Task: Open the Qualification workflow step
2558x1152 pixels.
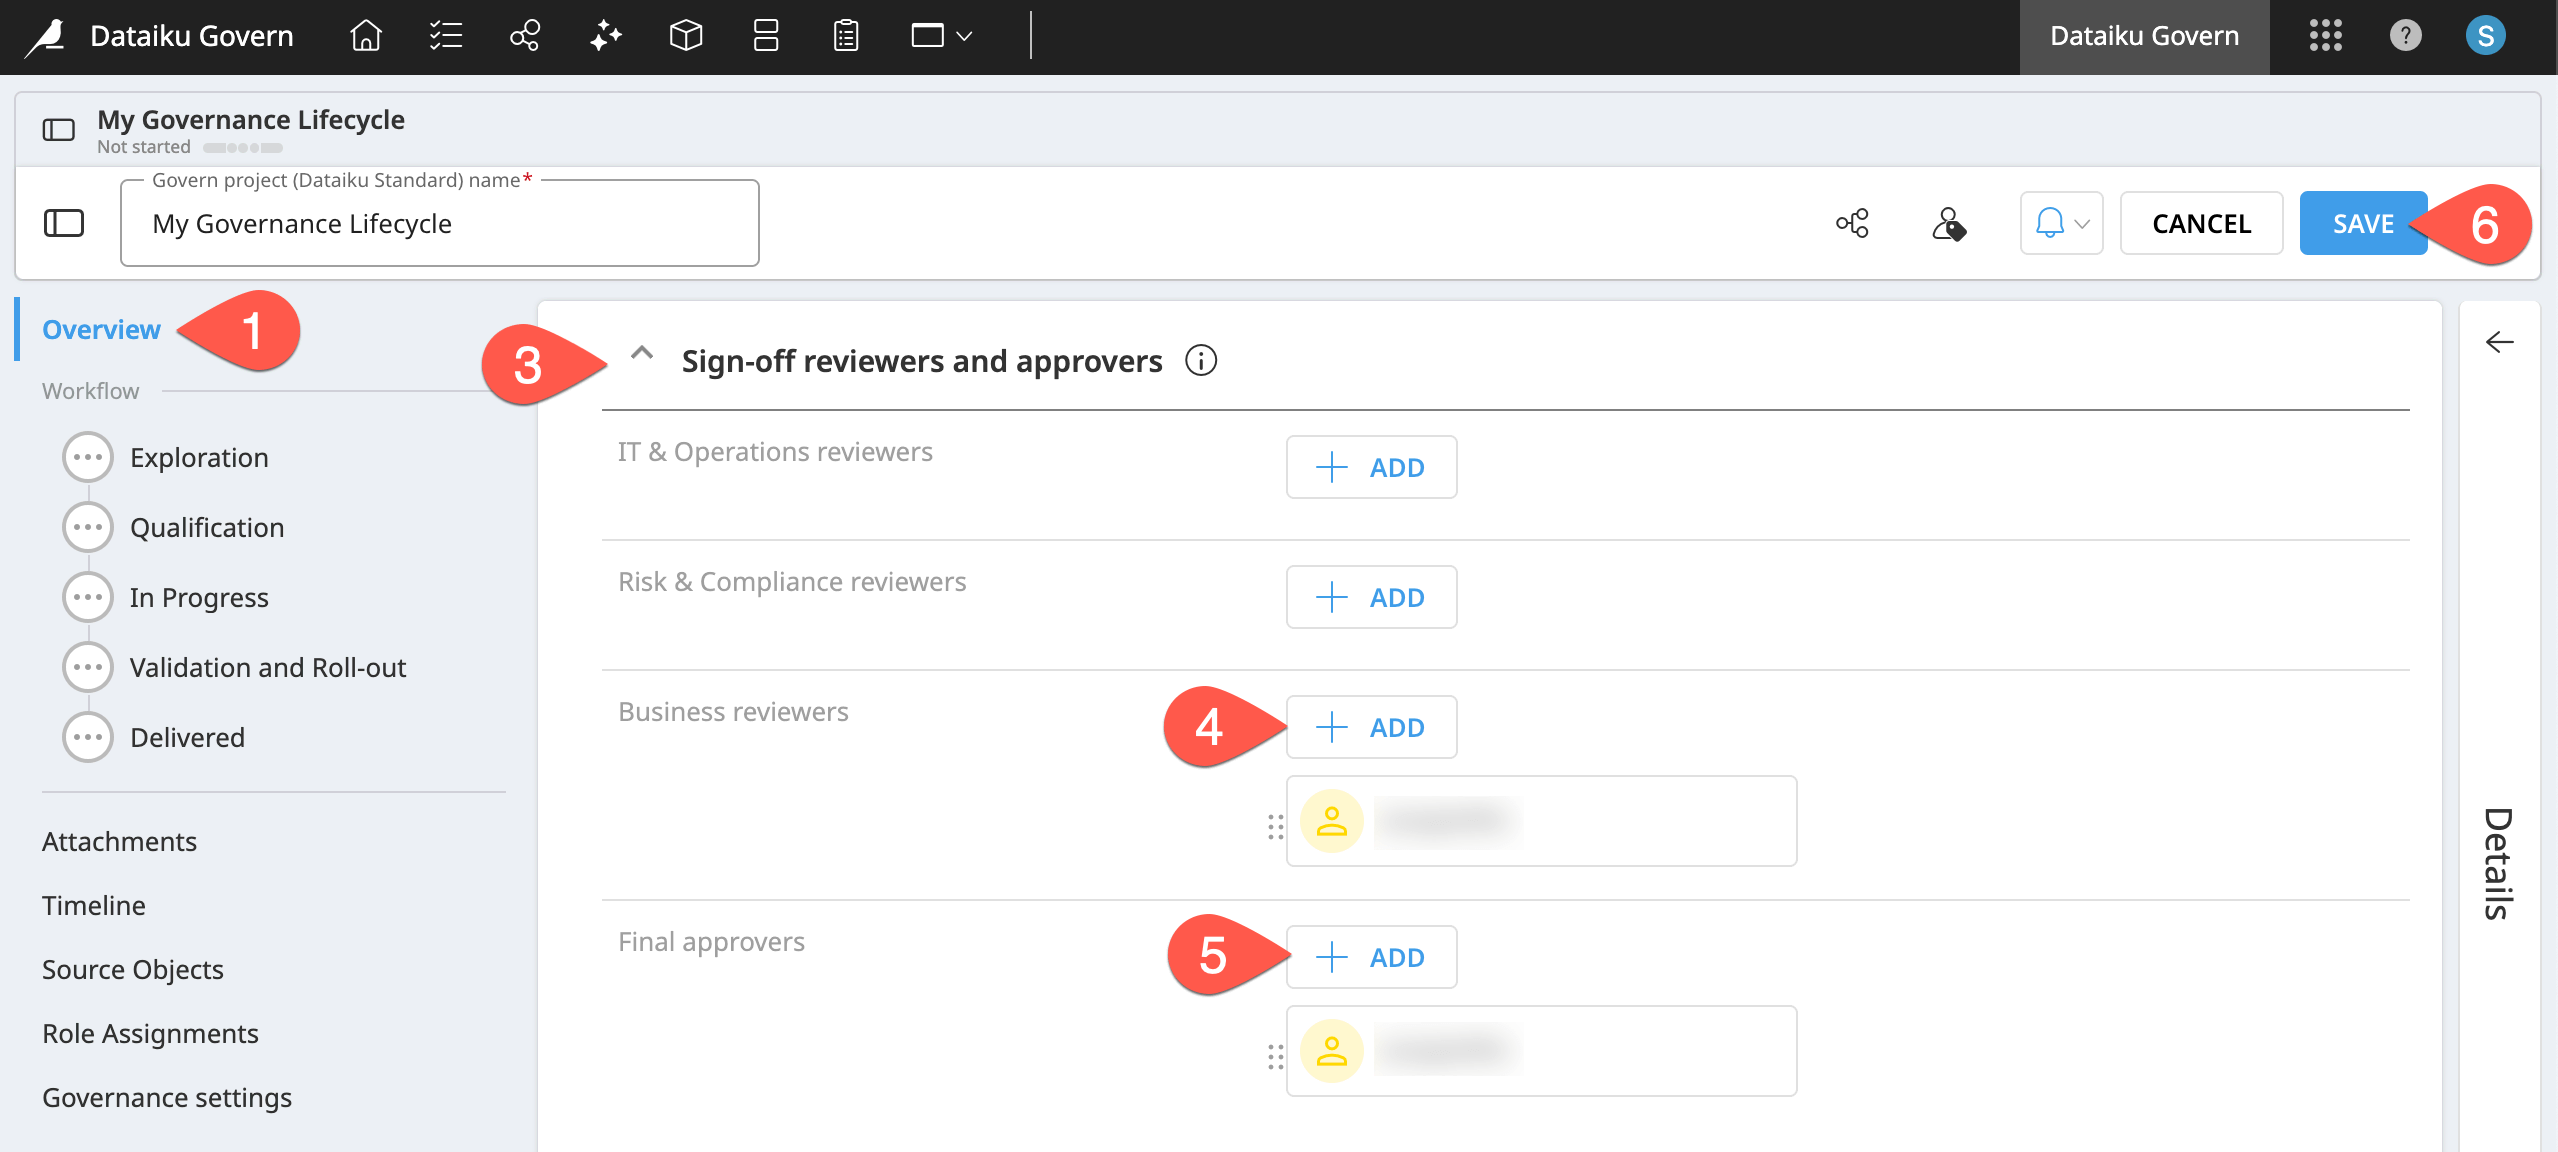Action: pos(207,527)
